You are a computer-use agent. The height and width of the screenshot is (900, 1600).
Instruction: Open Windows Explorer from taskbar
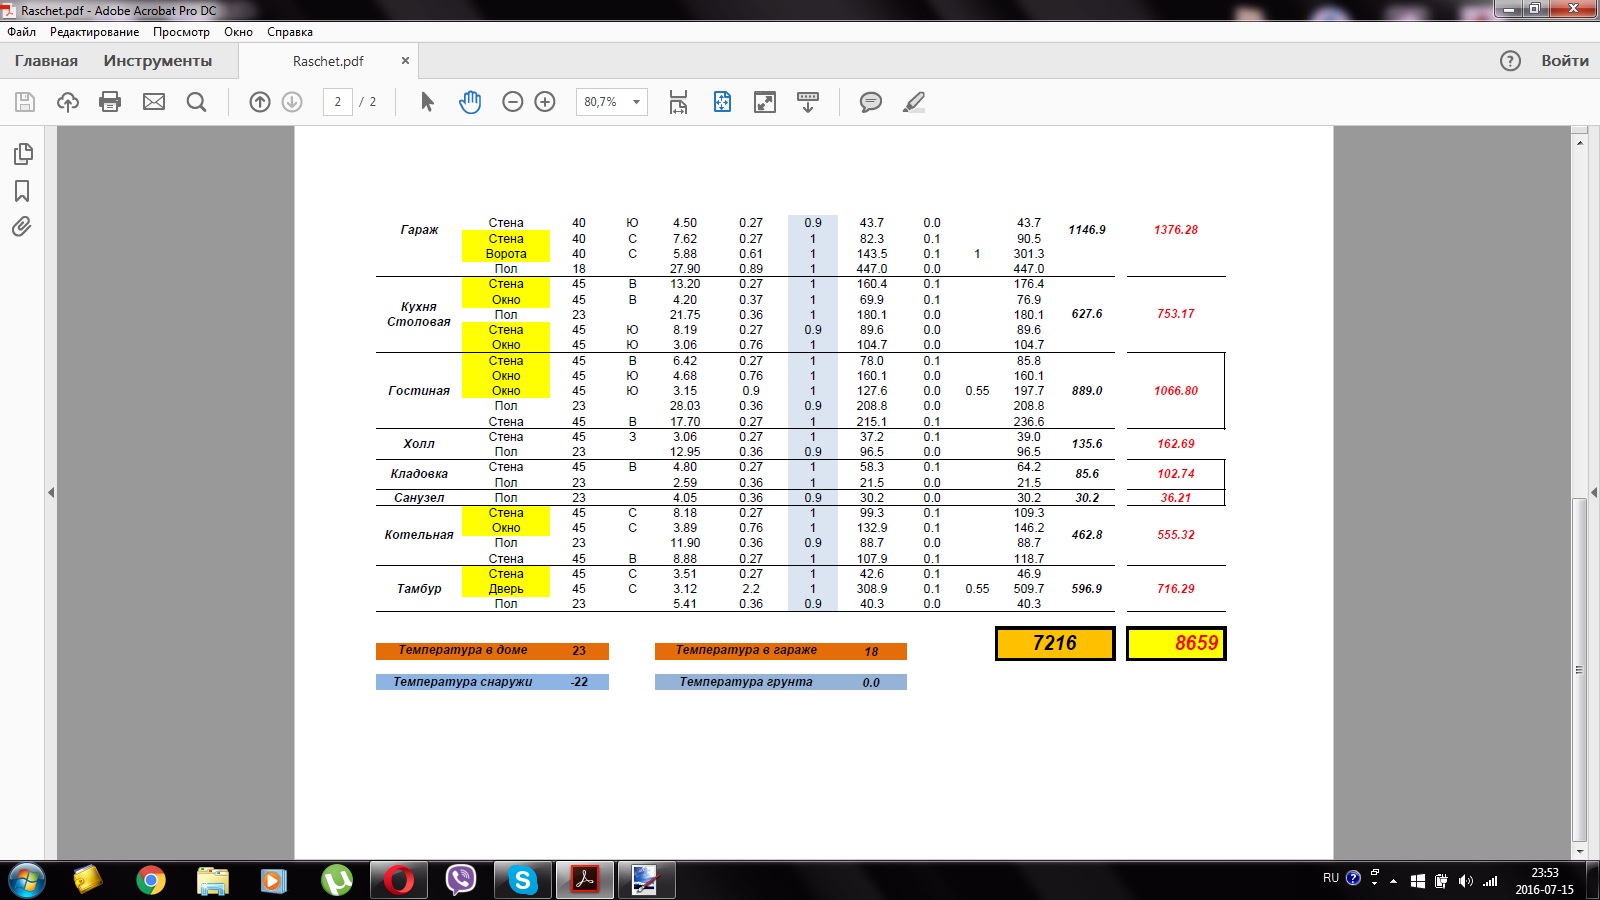point(213,881)
